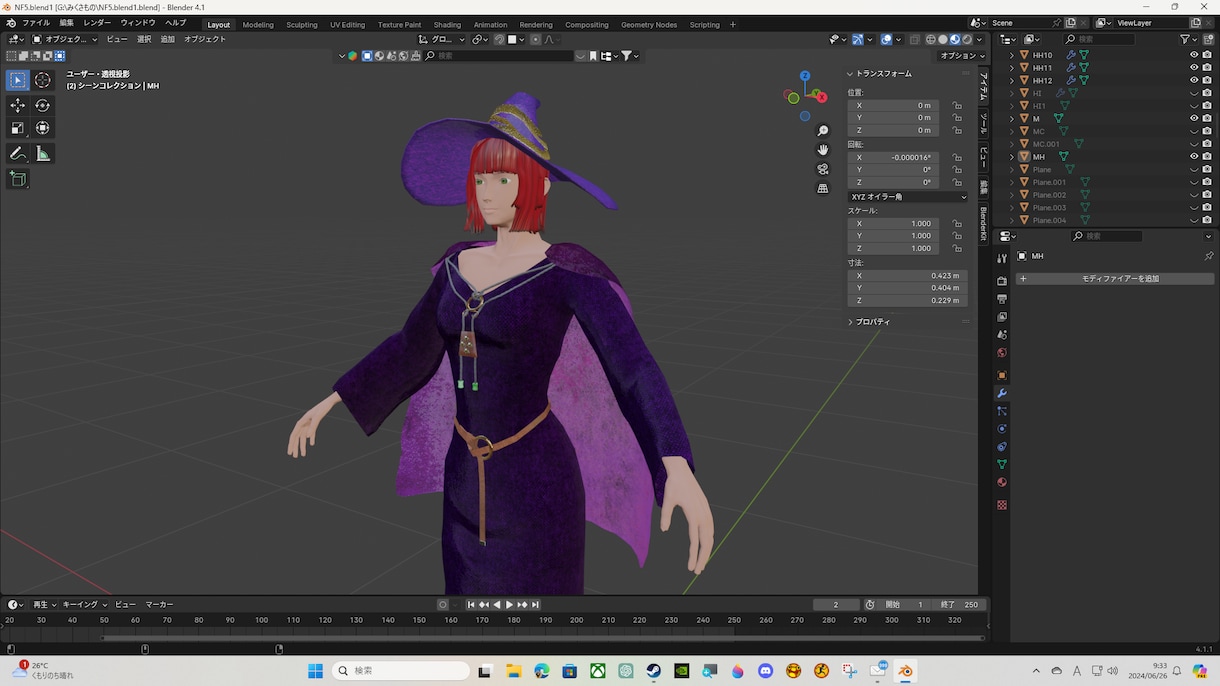Switch to material preview shading
The width and height of the screenshot is (1220, 686).
point(955,39)
